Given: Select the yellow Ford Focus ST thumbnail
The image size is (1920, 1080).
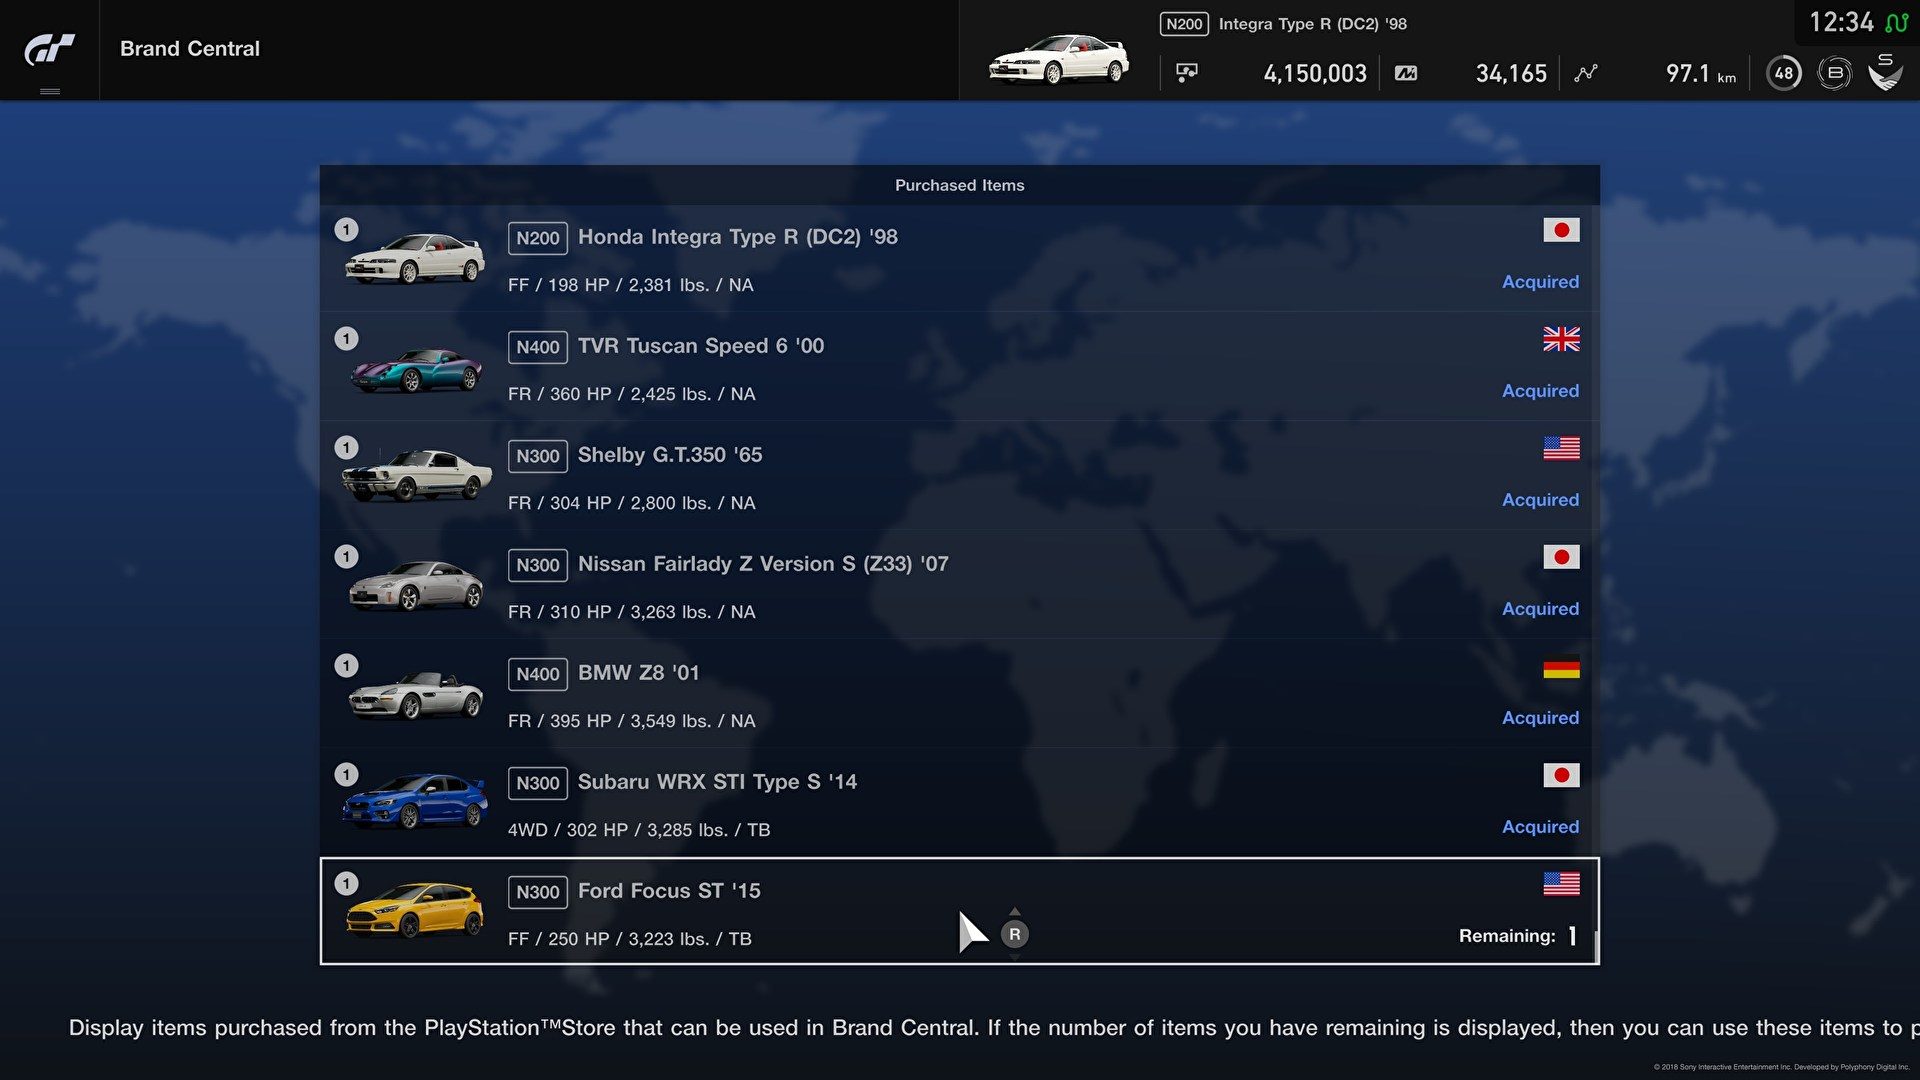Looking at the screenshot, I should [415, 909].
